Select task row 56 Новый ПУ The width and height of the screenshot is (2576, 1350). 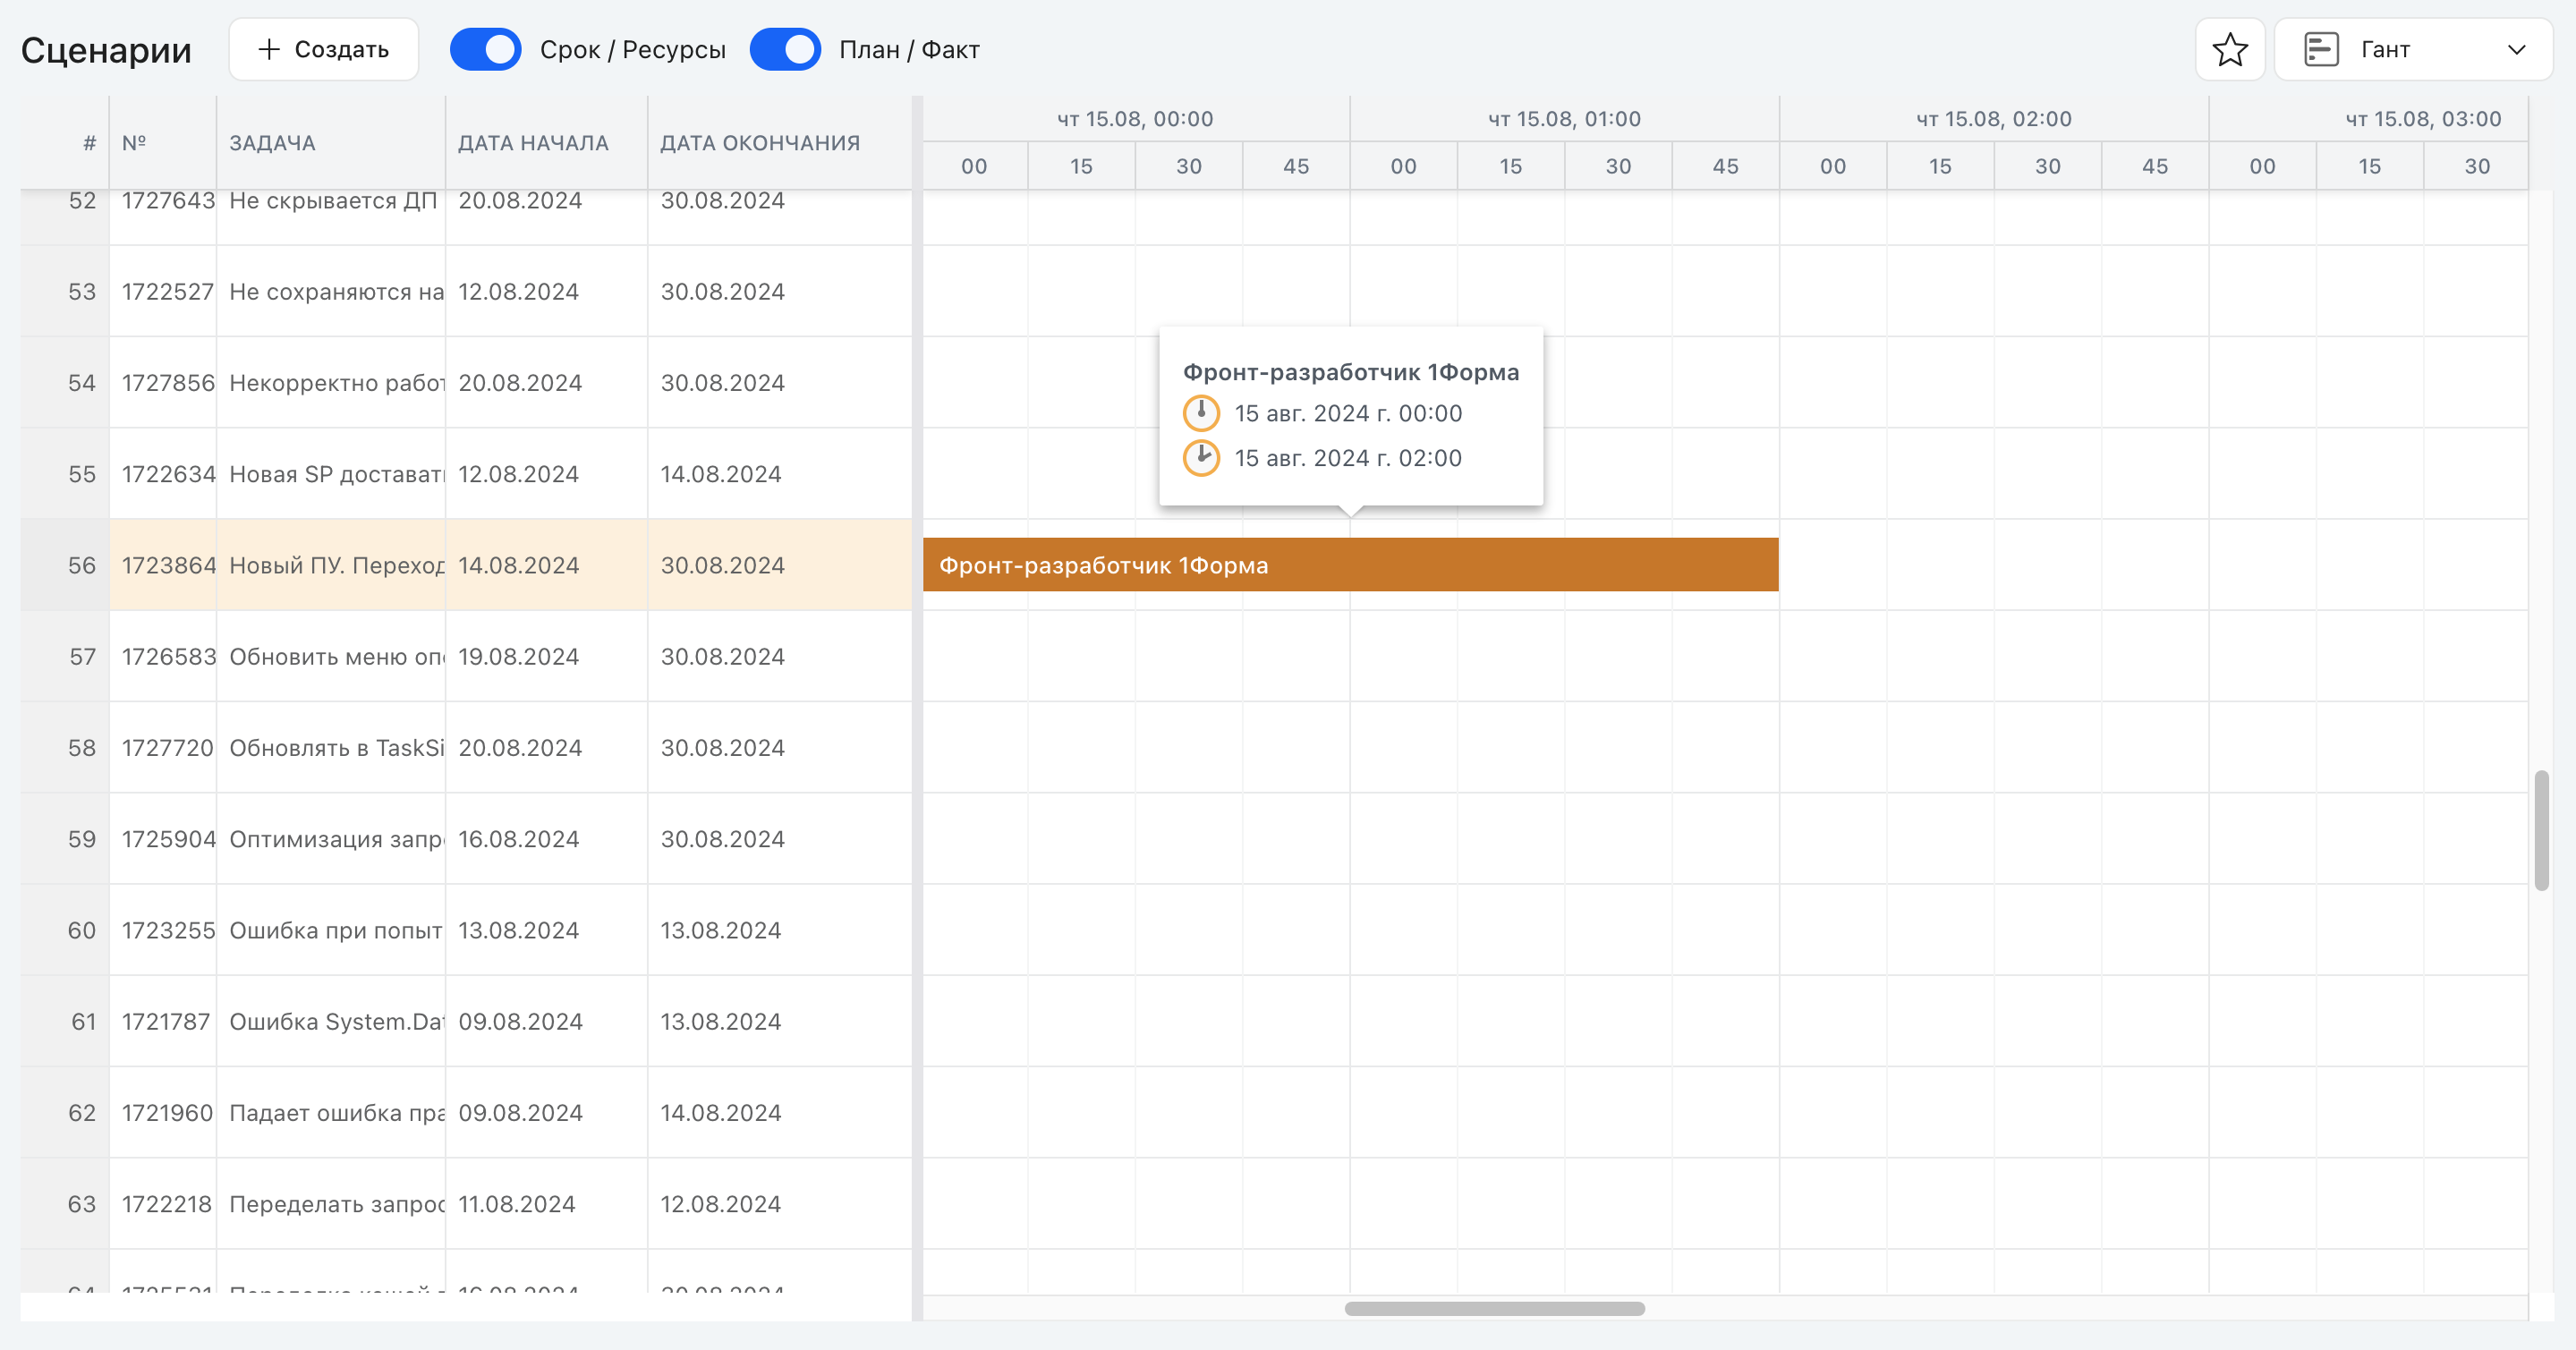pyautogui.click(x=336, y=564)
